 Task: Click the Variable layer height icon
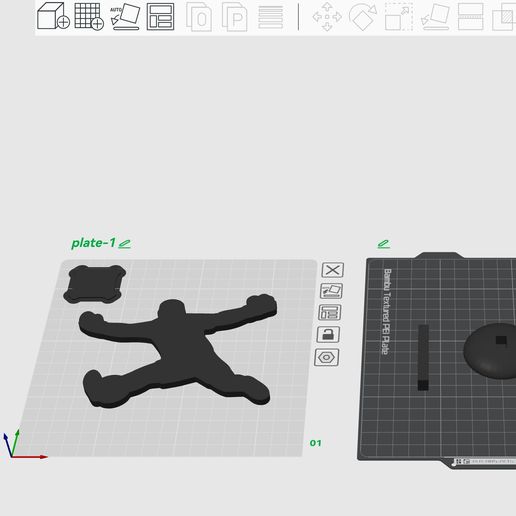(271, 17)
